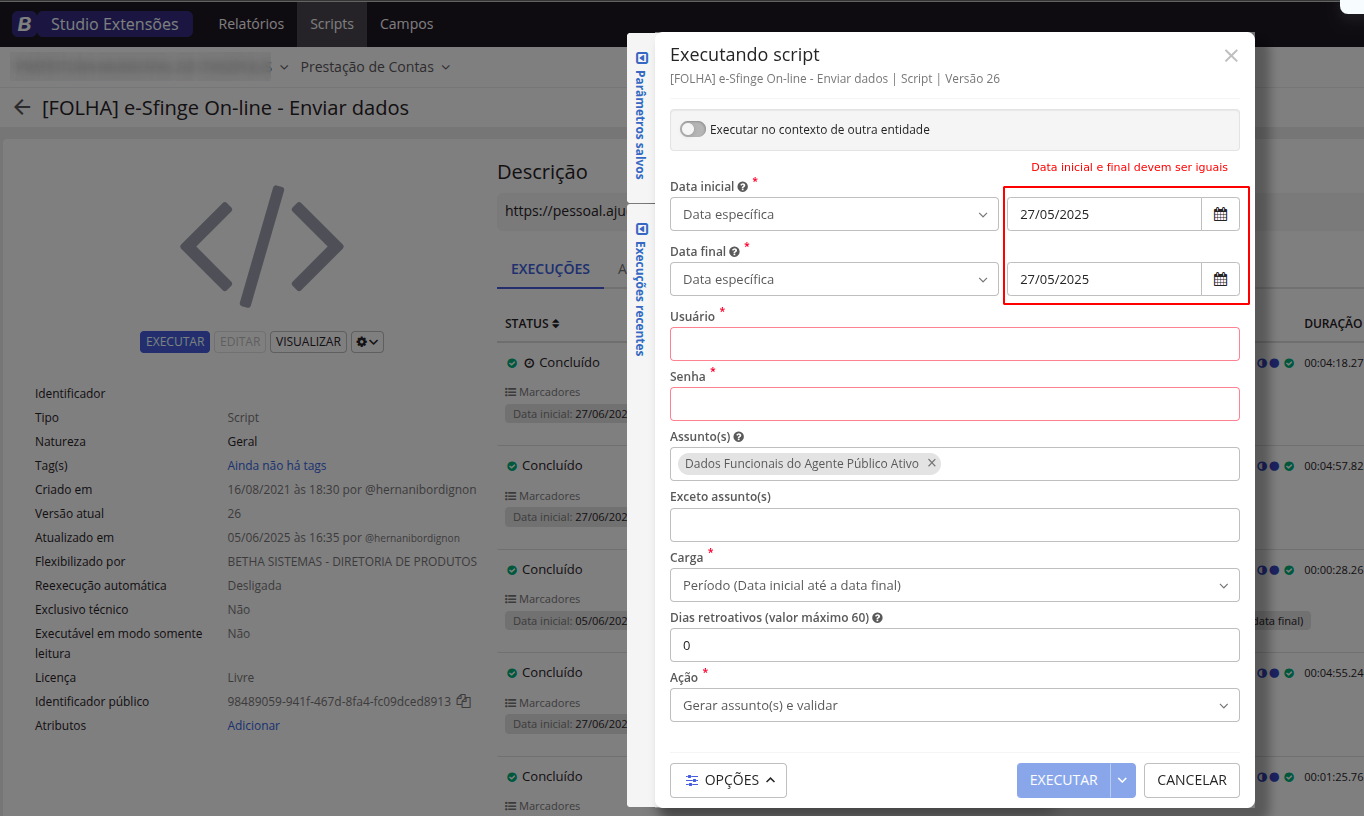Open the Ação dropdown
The width and height of the screenshot is (1364, 816).
tap(955, 705)
